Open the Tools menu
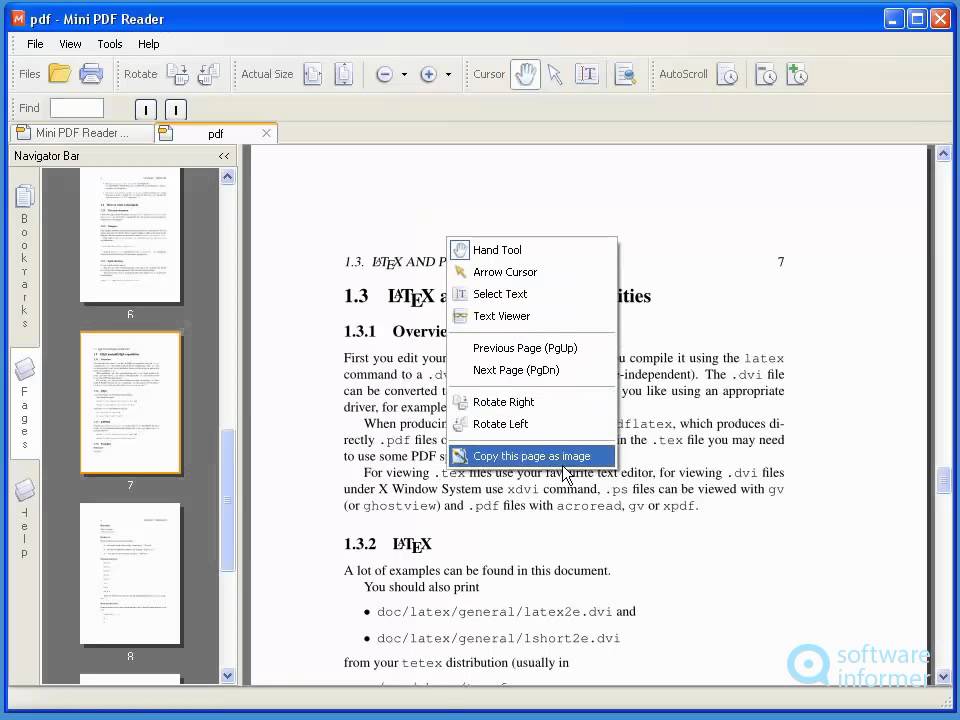Viewport: 960px width, 720px height. [110, 44]
